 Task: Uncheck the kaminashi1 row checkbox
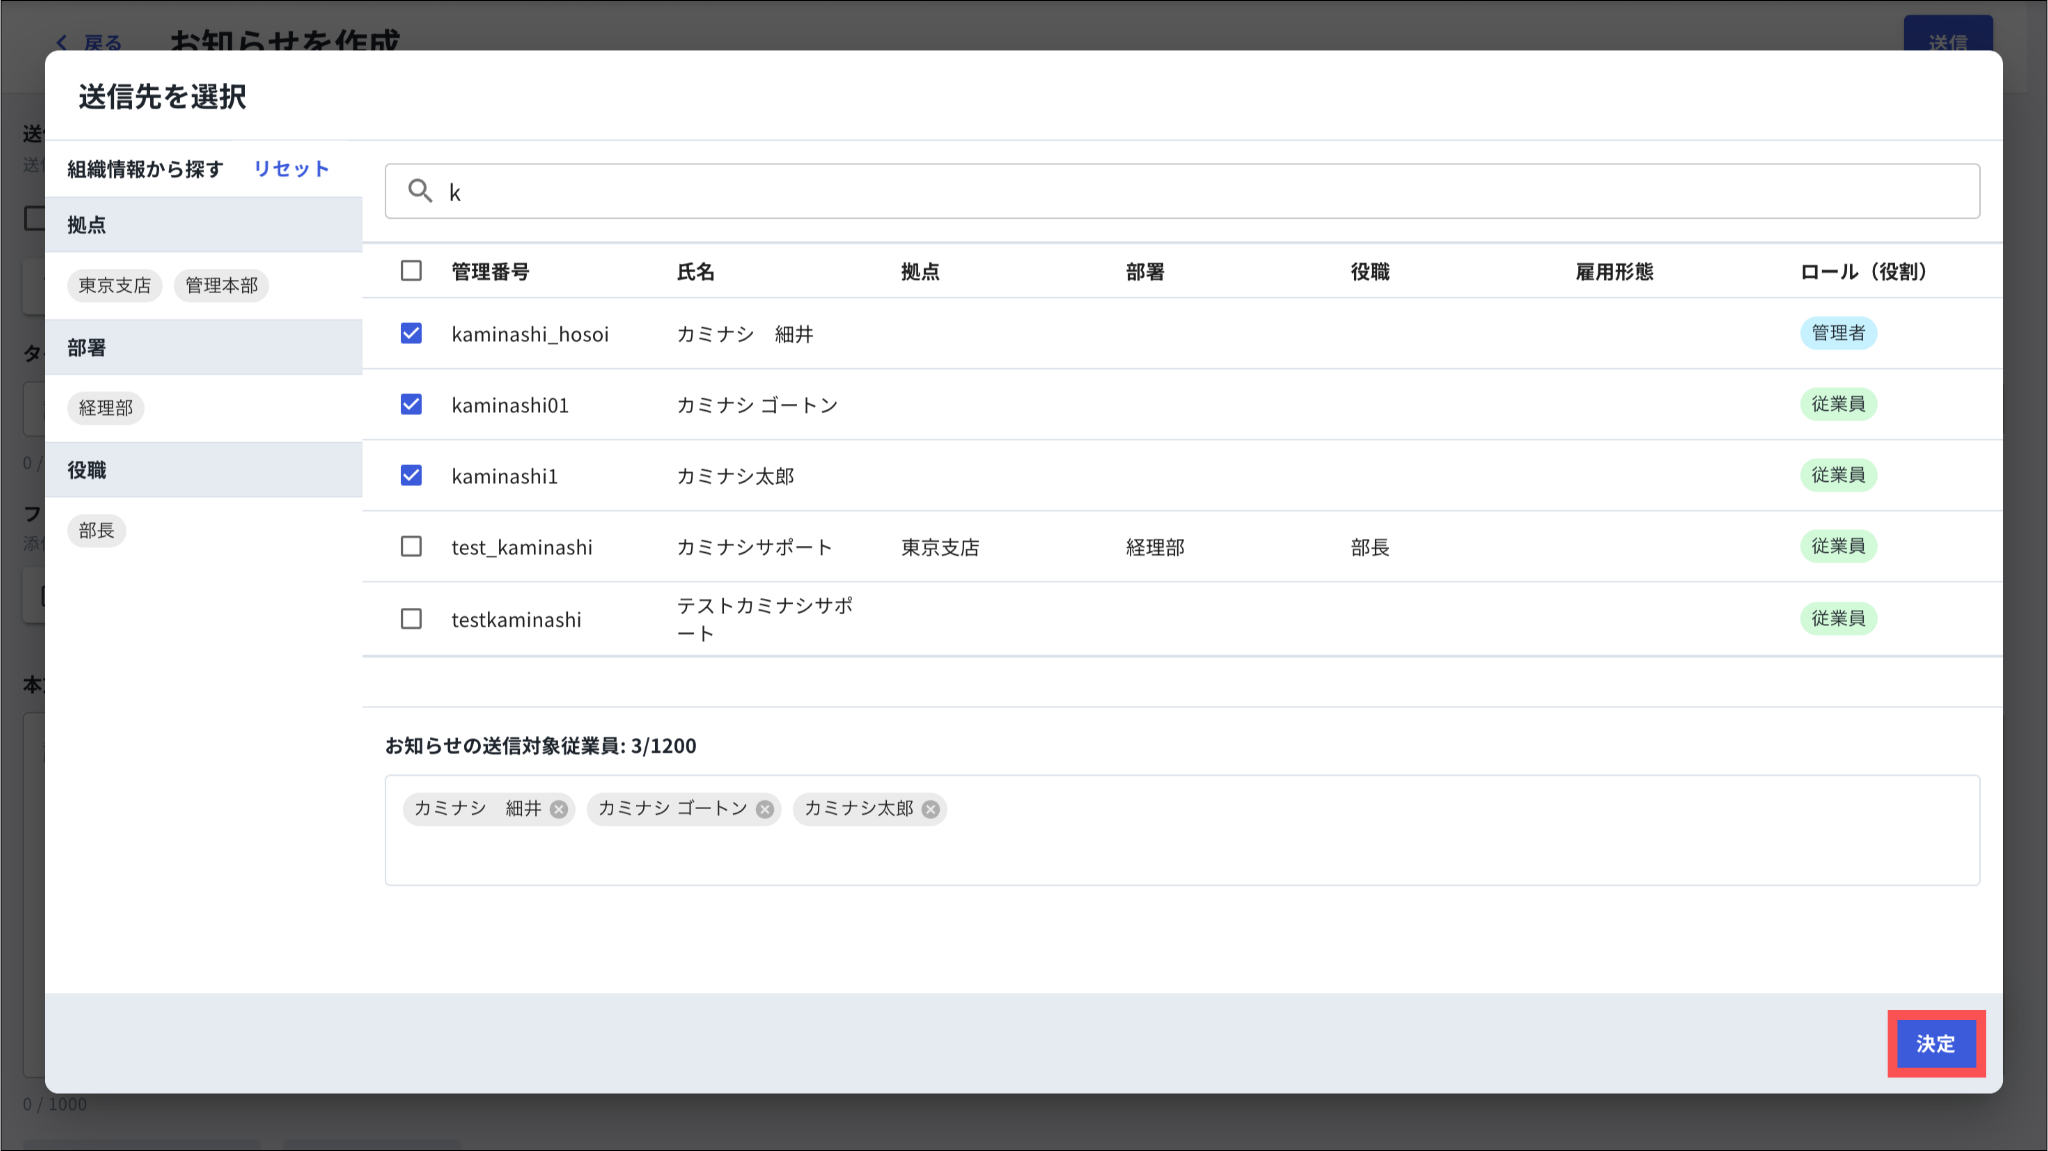pos(411,475)
